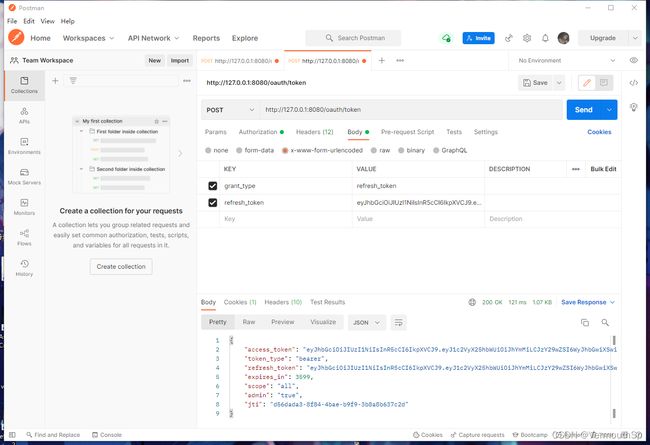The height and width of the screenshot is (445, 650).
Task: Switch to the pencil edit mode icon
Action: (587, 83)
